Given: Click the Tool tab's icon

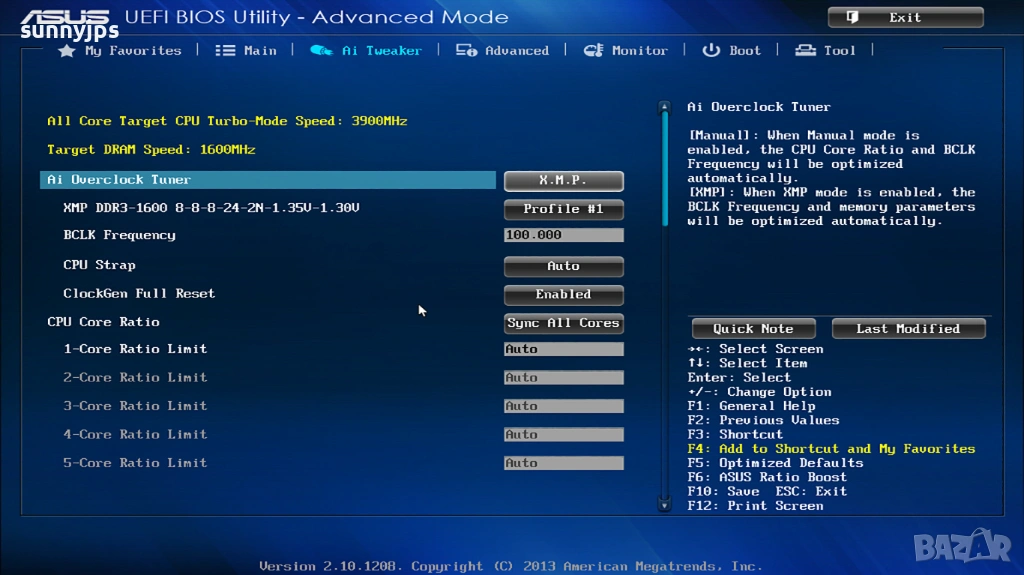Looking at the screenshot, I should tap(805, 51).
